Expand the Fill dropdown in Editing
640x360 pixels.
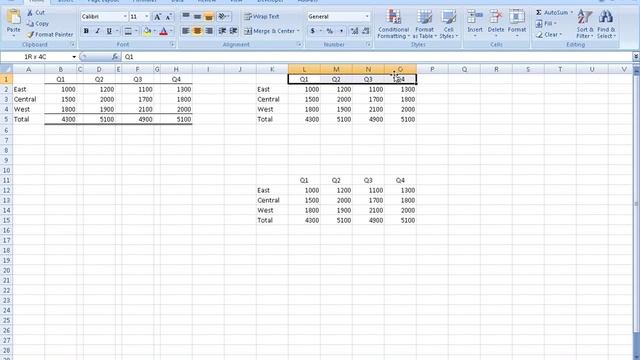click(555, 24)
